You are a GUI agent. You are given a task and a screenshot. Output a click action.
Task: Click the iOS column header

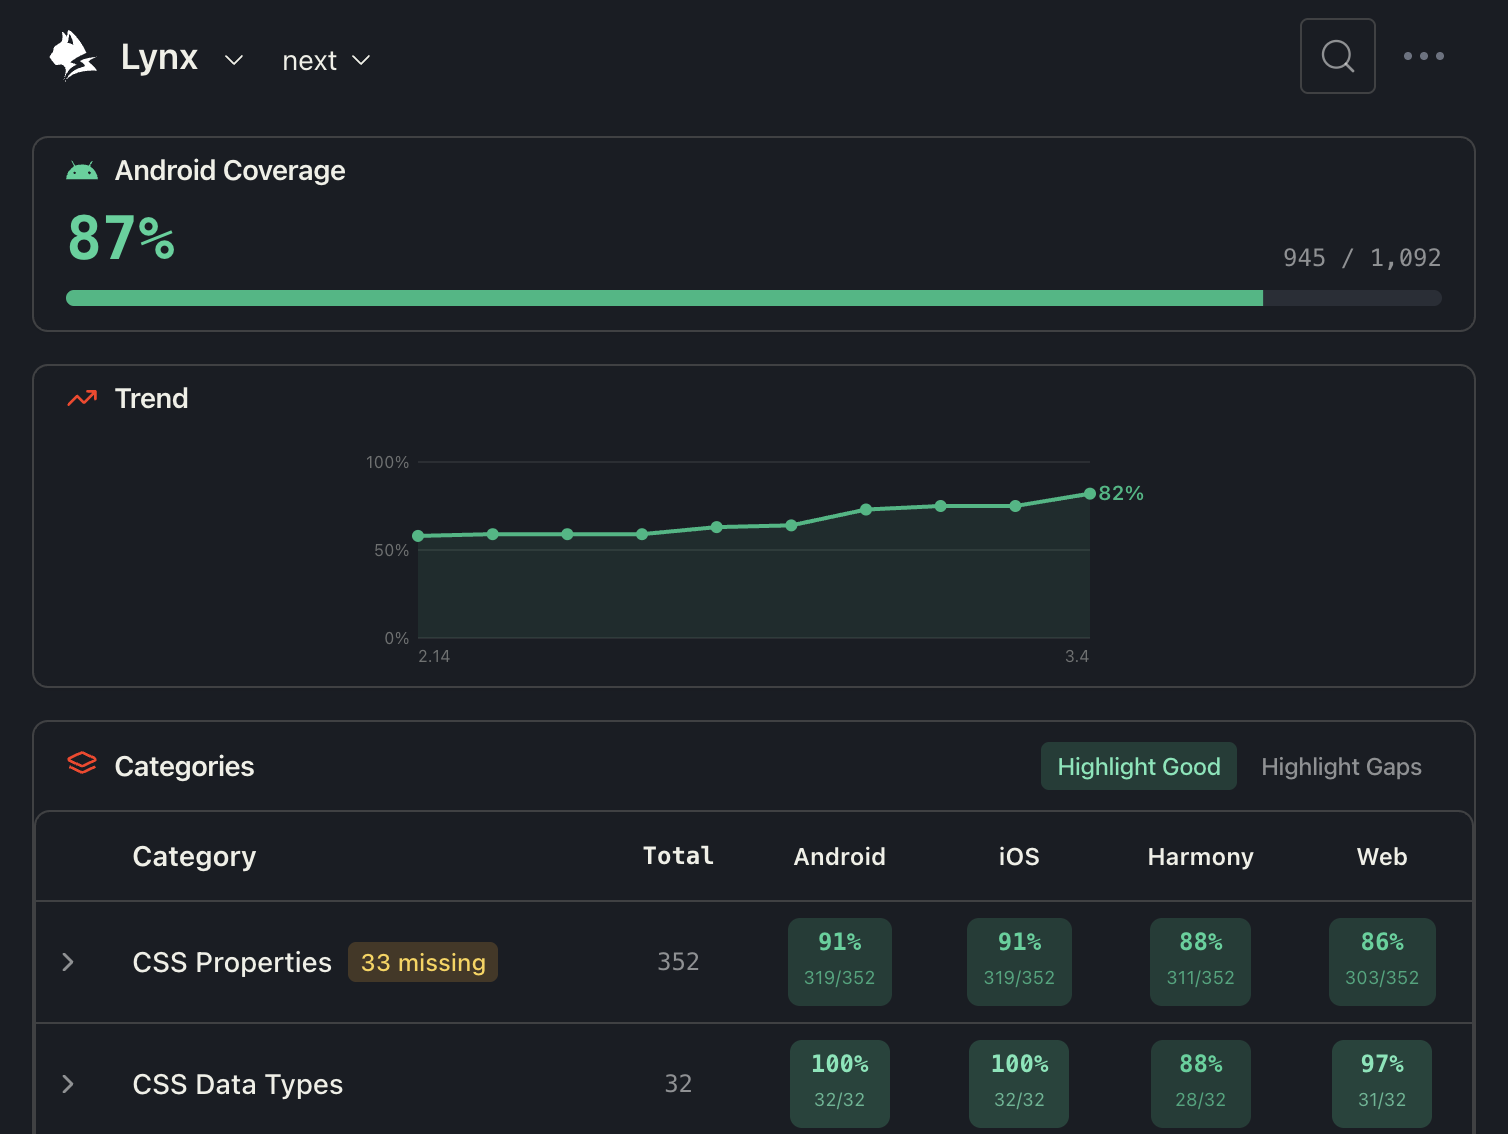(1018, 856)
